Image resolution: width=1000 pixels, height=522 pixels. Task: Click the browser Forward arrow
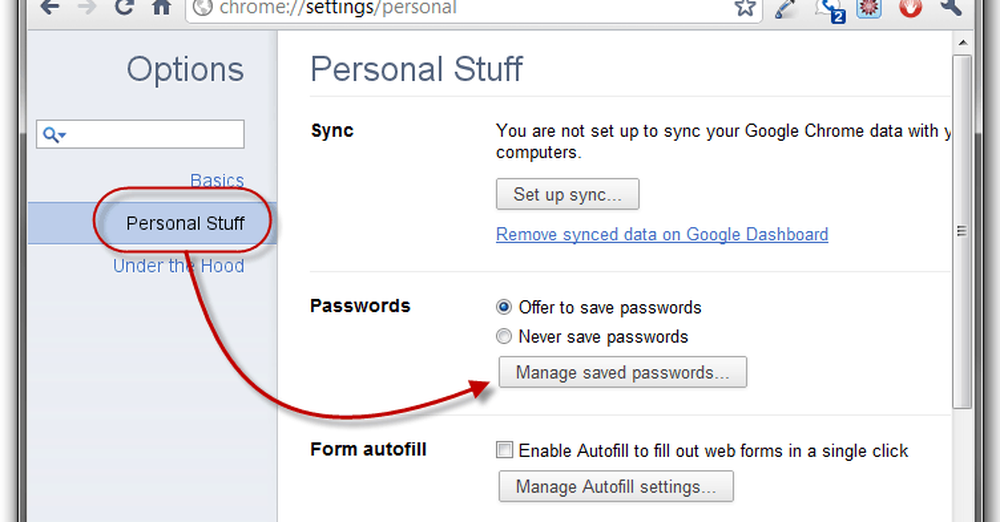(87, 8)
